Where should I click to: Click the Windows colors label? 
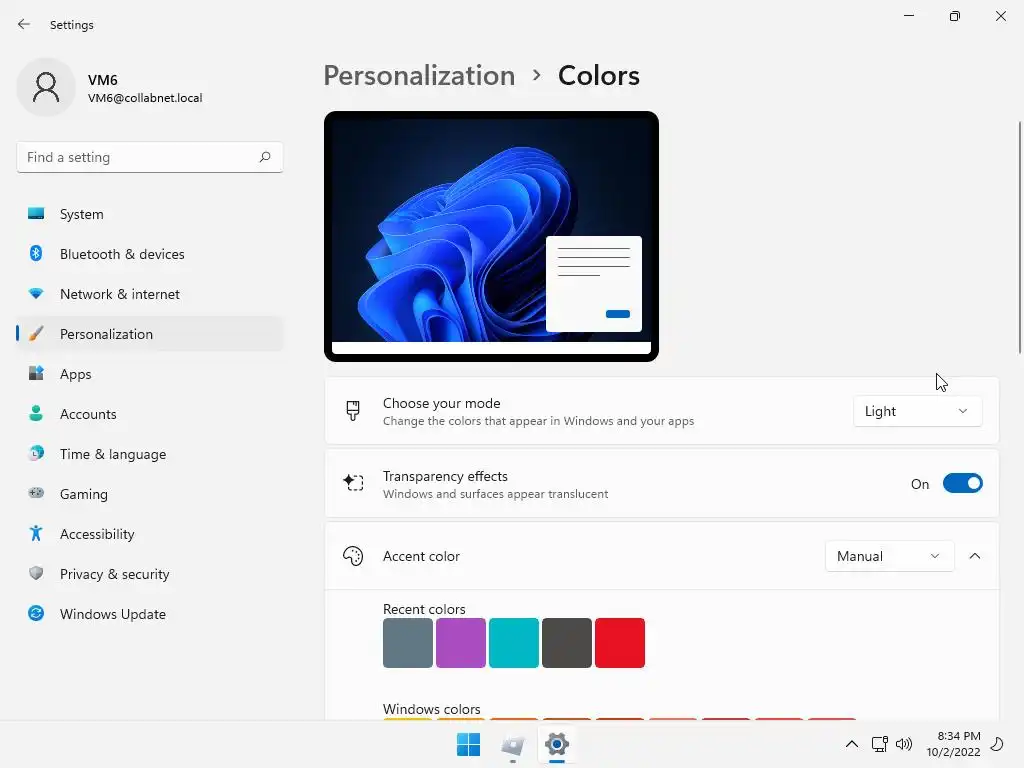point(431,709)
